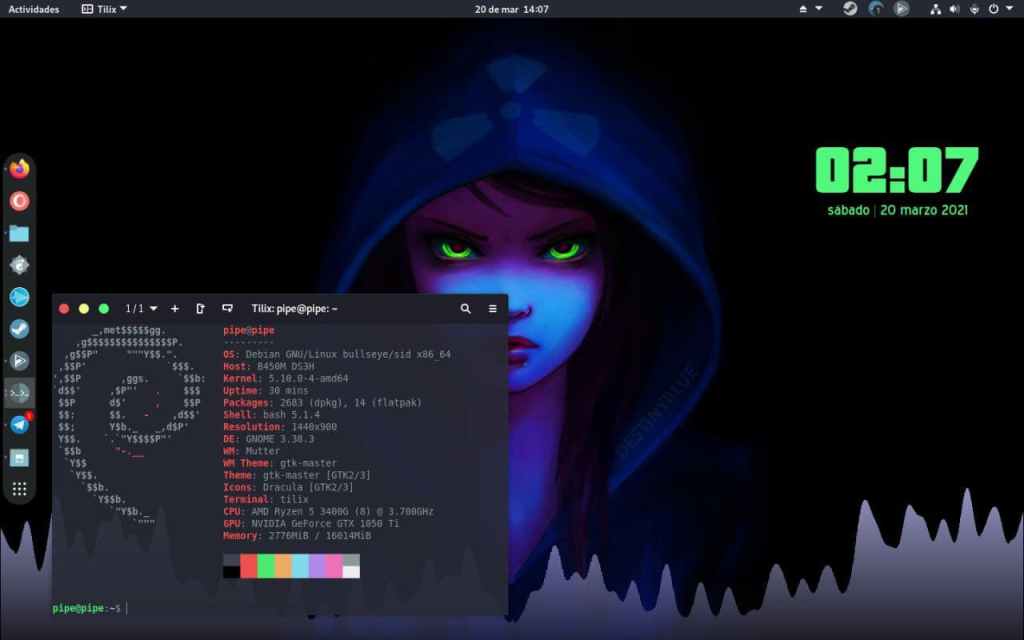Open the Tilix app menu in top bar
The width and height of the screenshot is (1024, 640).
tap(105, 9)
